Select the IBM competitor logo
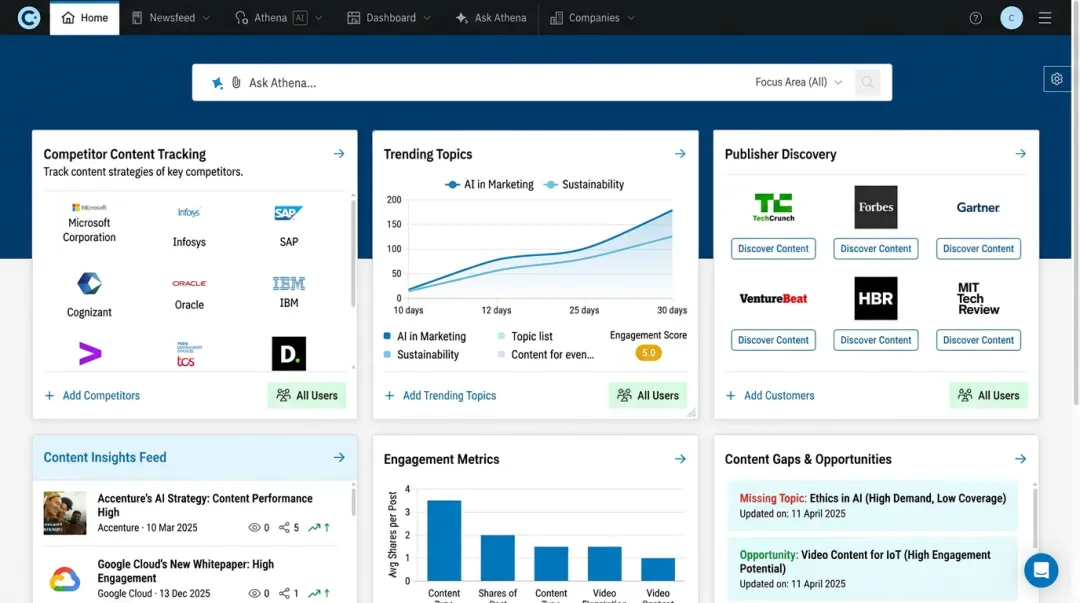 tap(289, 283)
